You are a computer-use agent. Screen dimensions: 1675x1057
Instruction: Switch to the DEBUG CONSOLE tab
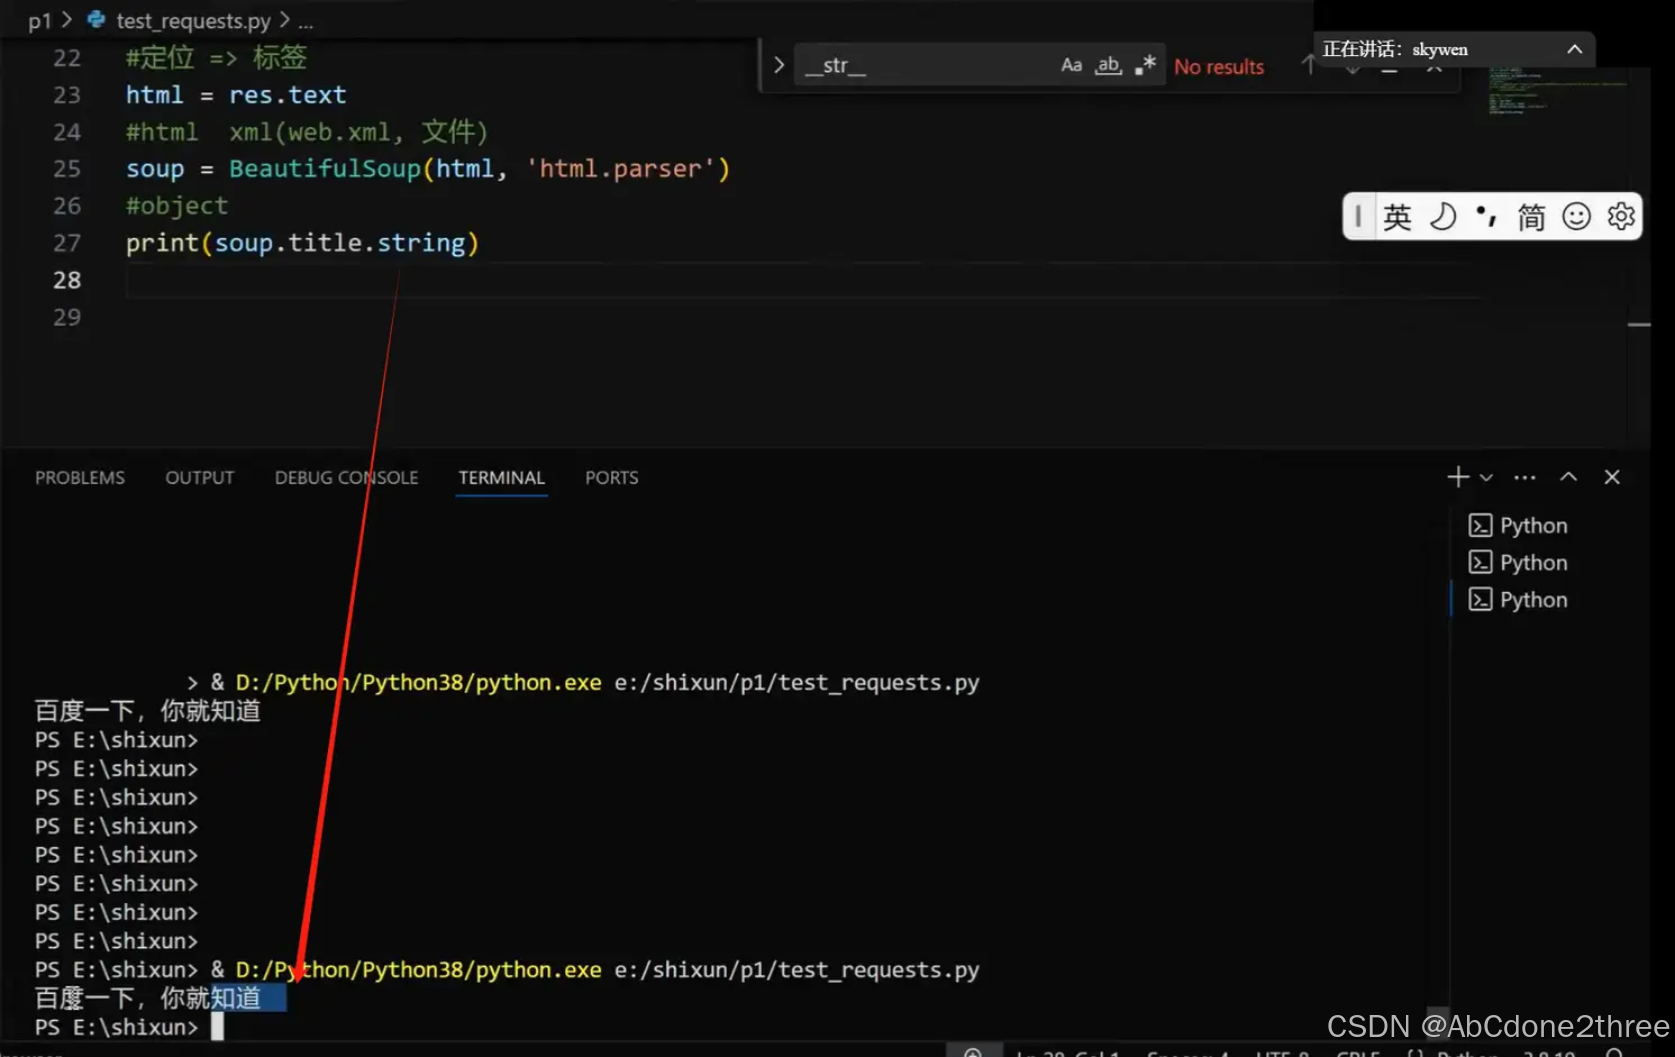point(346,477)
